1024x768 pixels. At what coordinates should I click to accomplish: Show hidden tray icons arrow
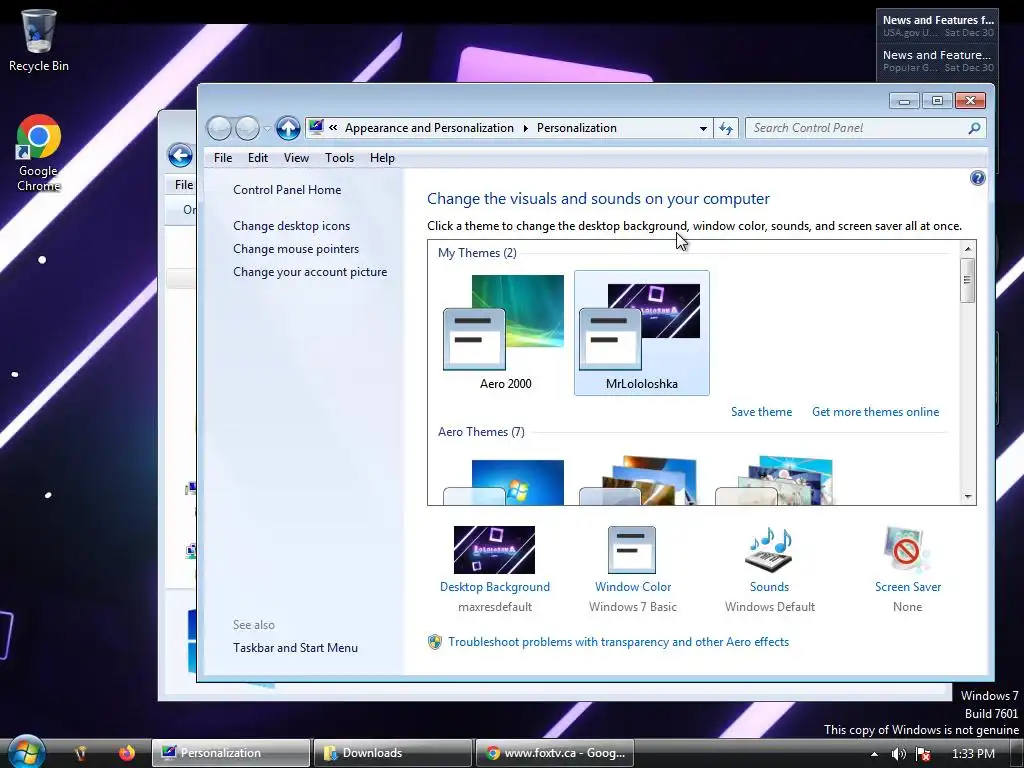click(874, 754)
